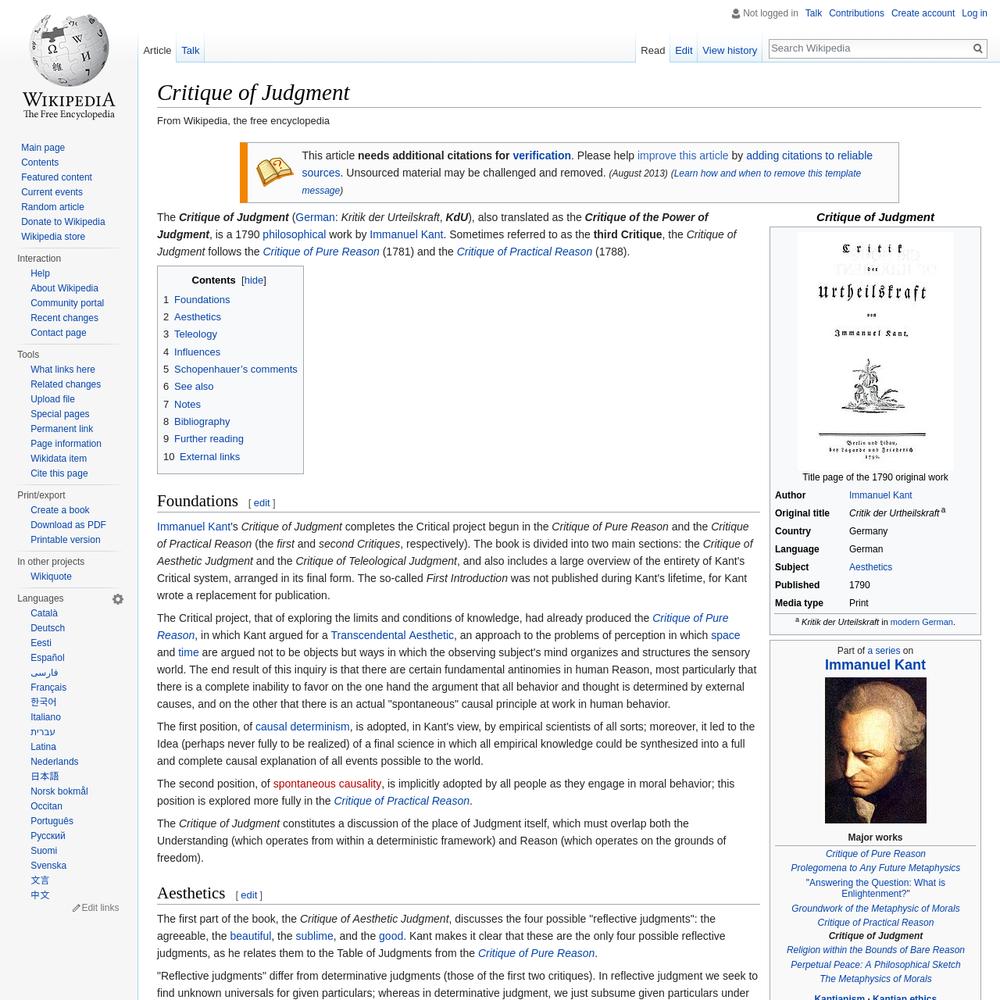Open the Wikiquote project link
1000x1000 pixels.
[x=51, y=577]
